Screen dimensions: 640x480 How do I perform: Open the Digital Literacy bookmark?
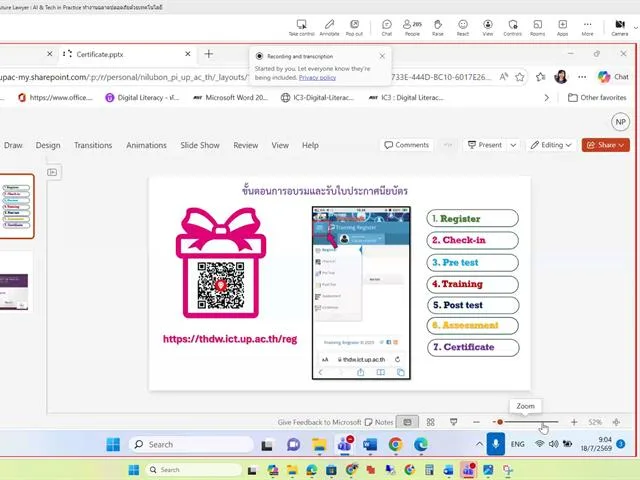click(x=142, y=98)
